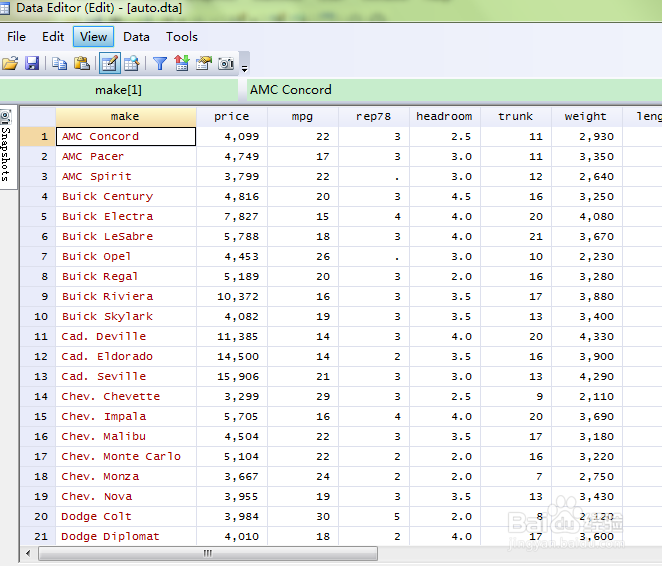Screen dimensions: 662x566
Task: Click the Cad. Eldorado cell
Action: [x=126, y=357]
